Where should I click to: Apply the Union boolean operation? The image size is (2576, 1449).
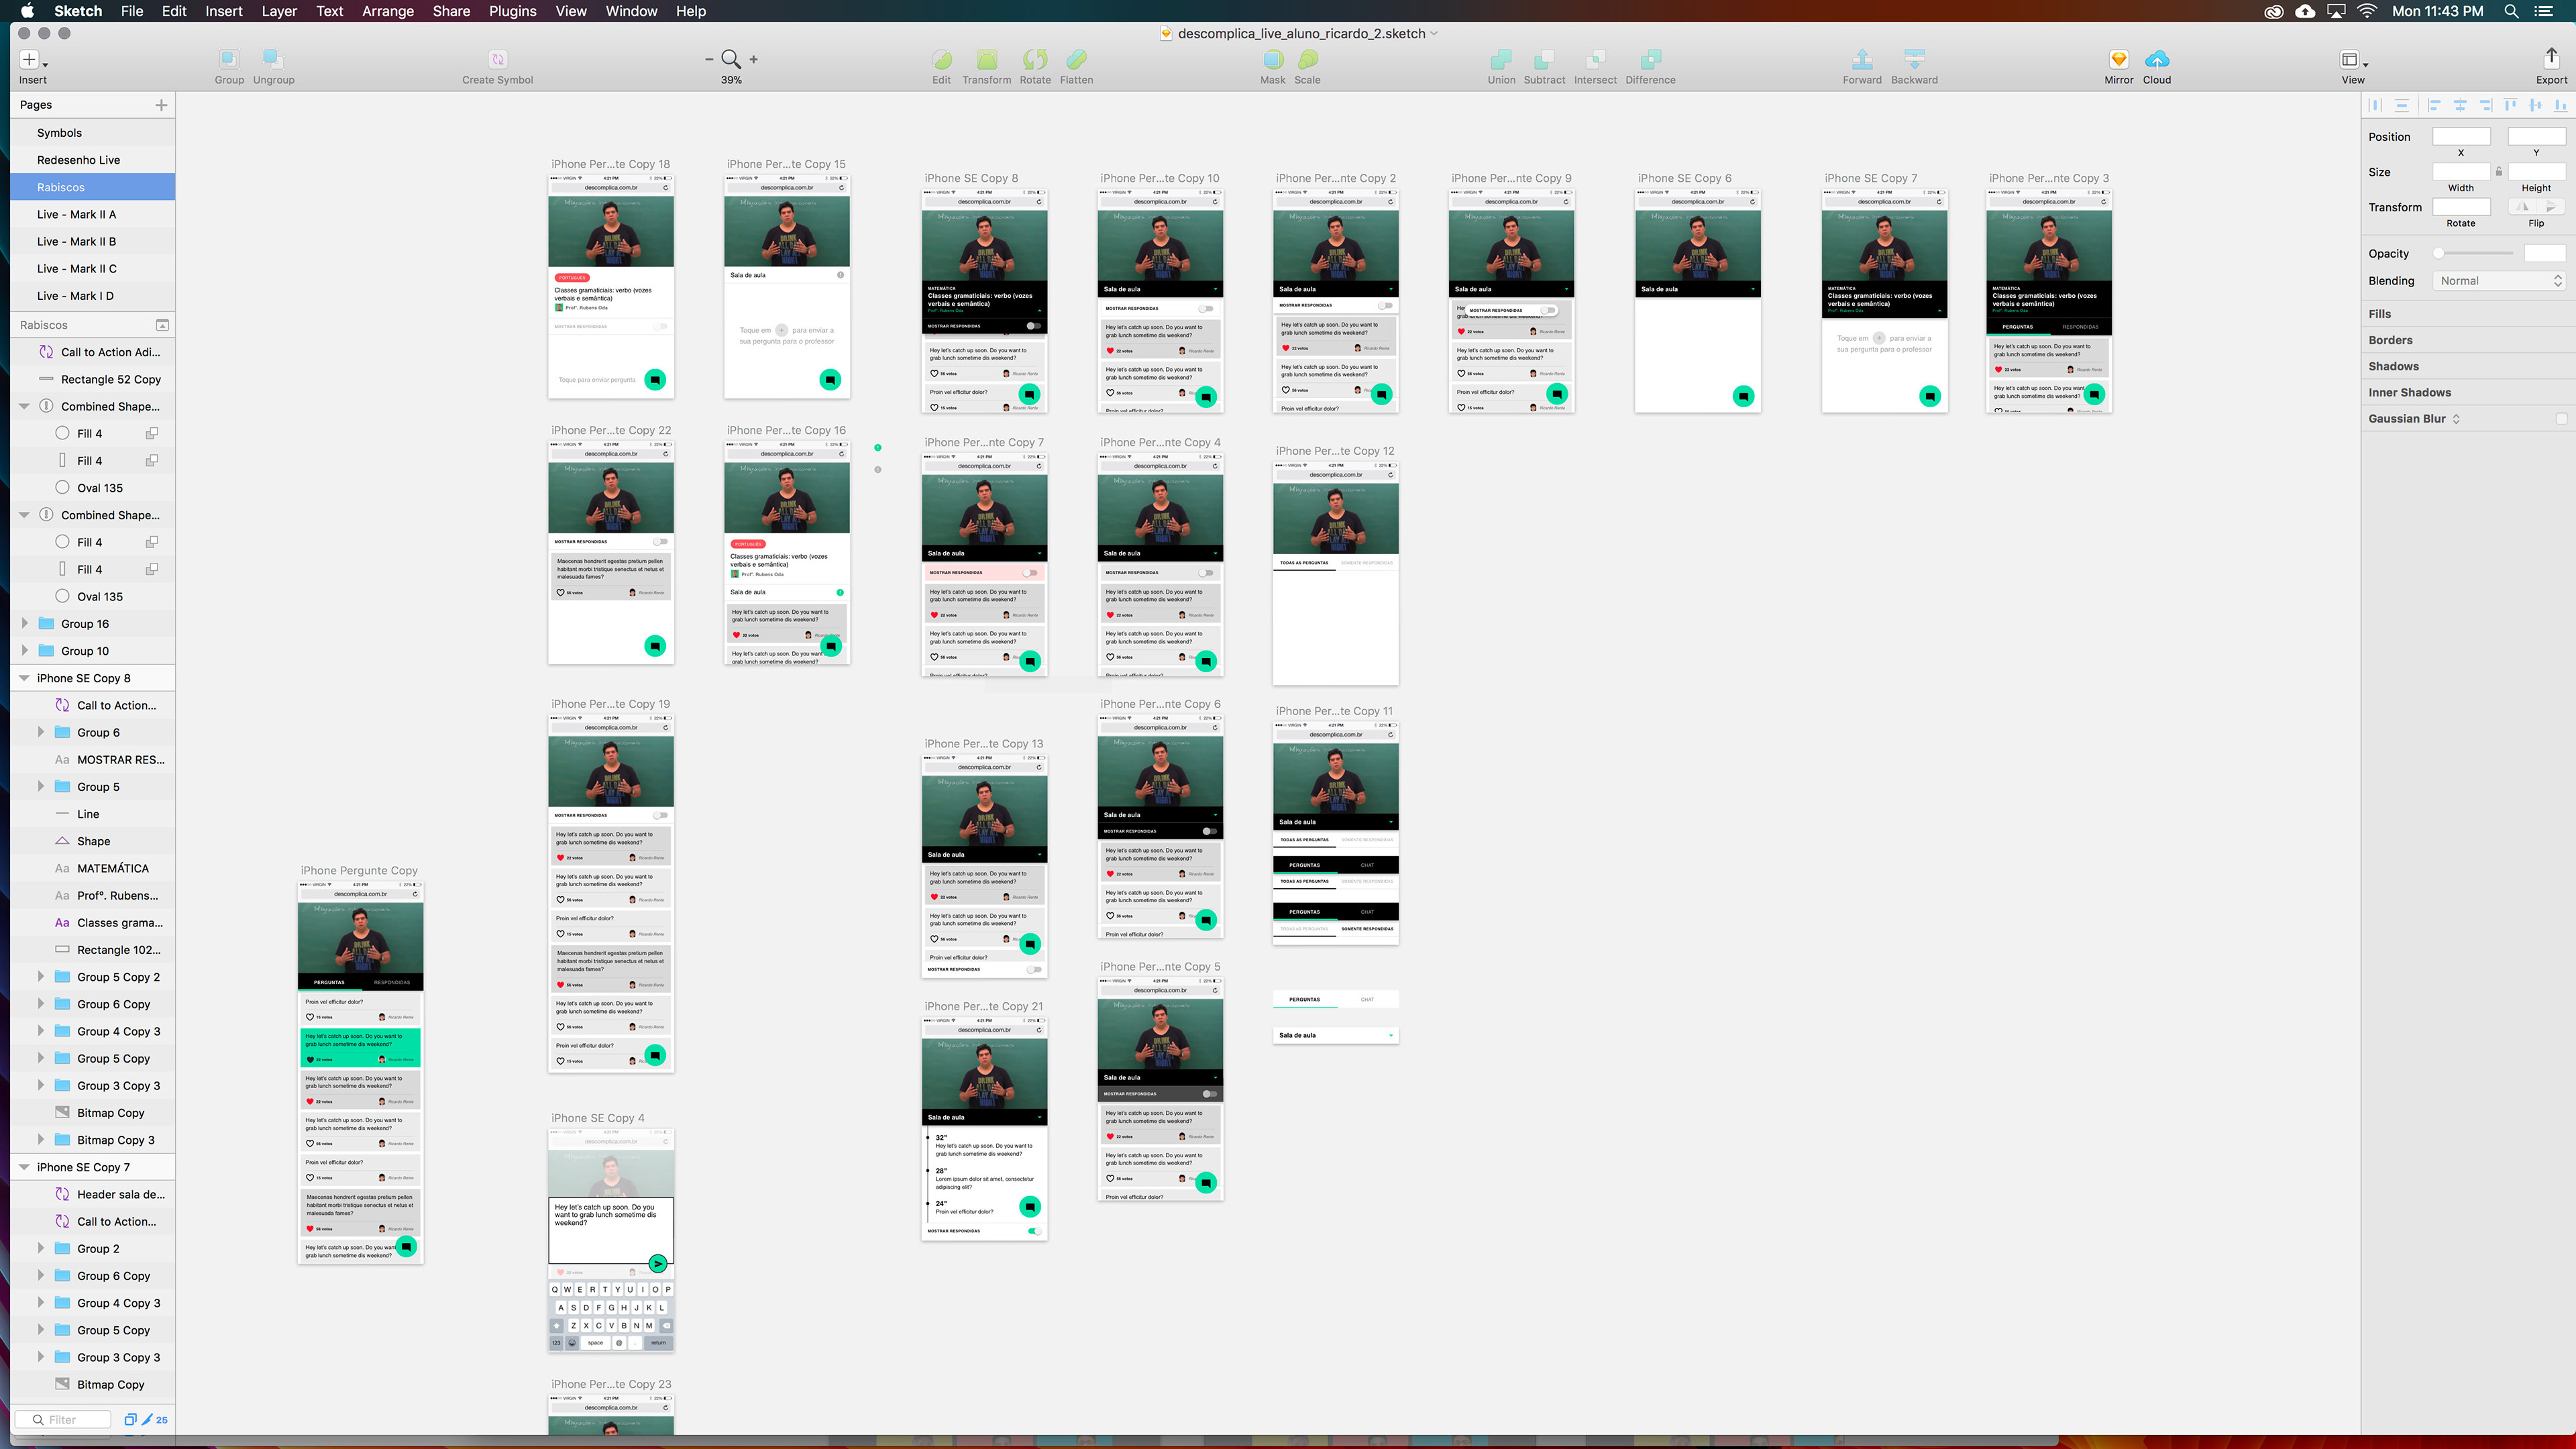[x=1501, y=59]
